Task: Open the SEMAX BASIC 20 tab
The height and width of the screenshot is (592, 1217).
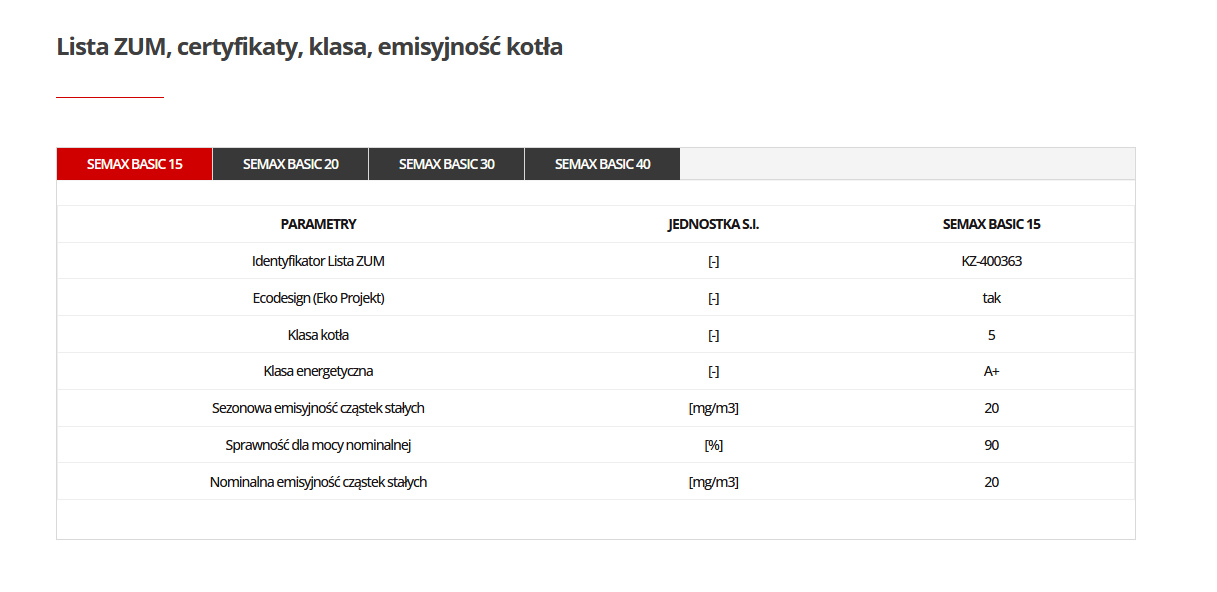Action: point(290,164)
